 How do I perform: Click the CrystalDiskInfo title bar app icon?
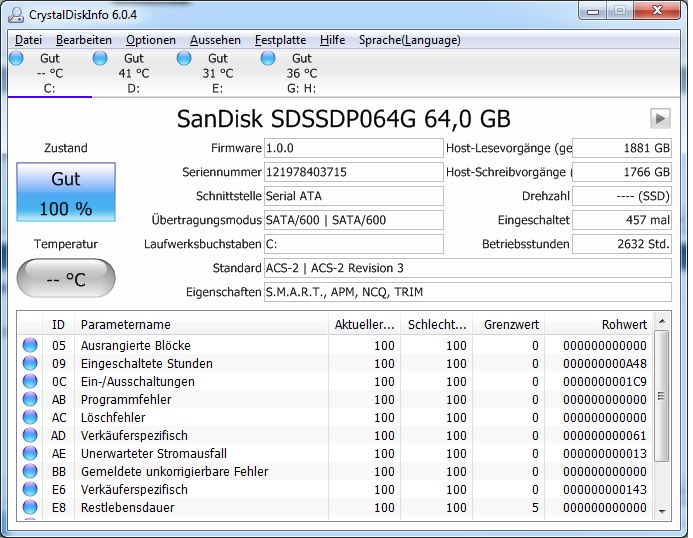tap(16, 15)
